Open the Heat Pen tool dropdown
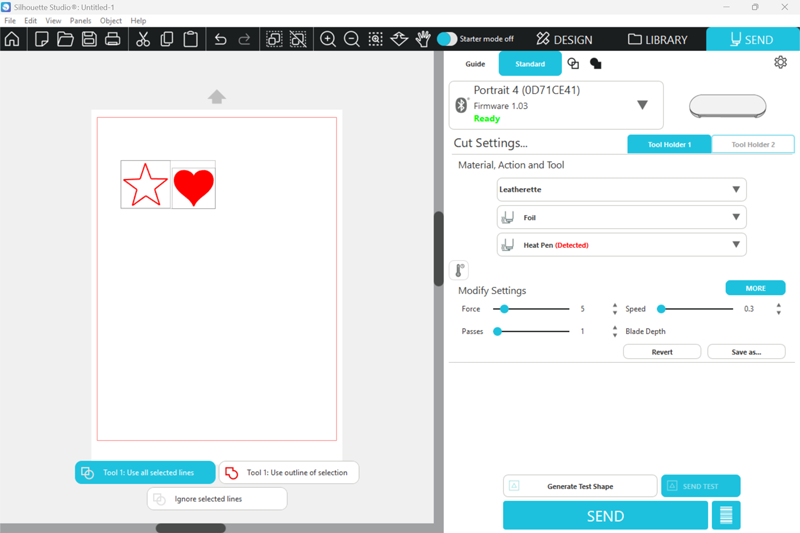 click(x=621, y=245)
